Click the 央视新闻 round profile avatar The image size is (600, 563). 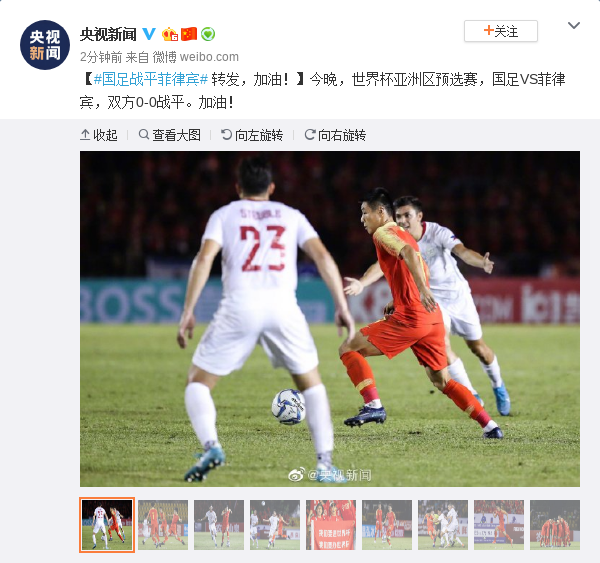tap(45, 45)
